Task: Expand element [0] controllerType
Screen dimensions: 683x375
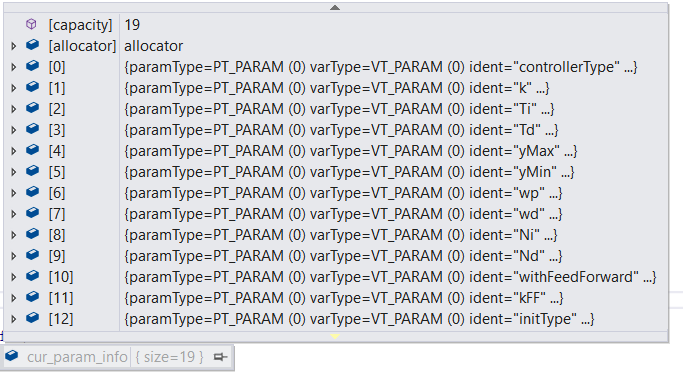Action: (14, 67)
